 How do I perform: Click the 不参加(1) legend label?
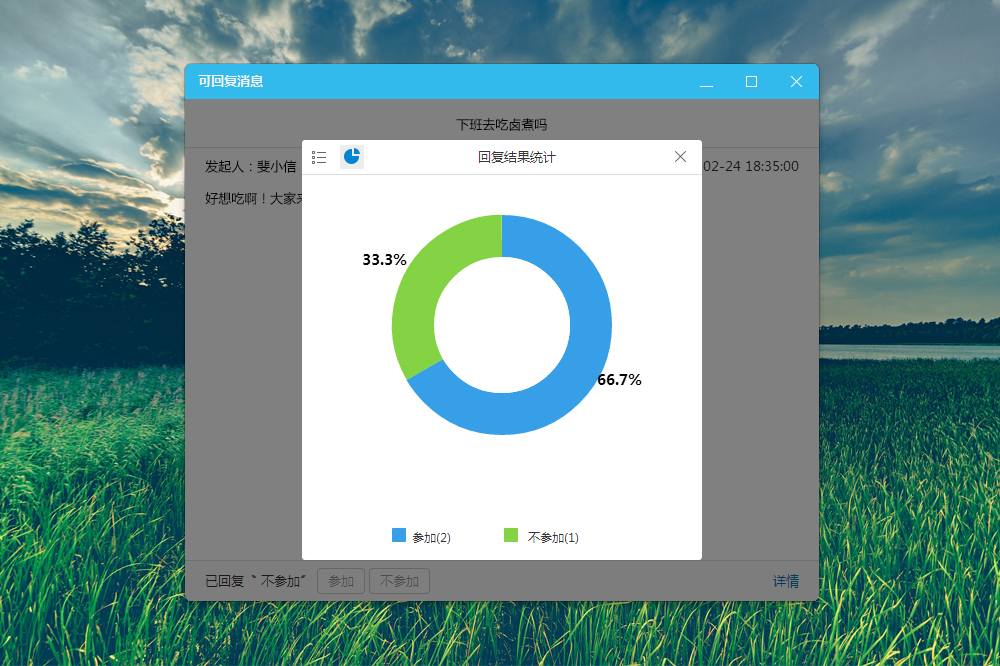click(553, 537)
